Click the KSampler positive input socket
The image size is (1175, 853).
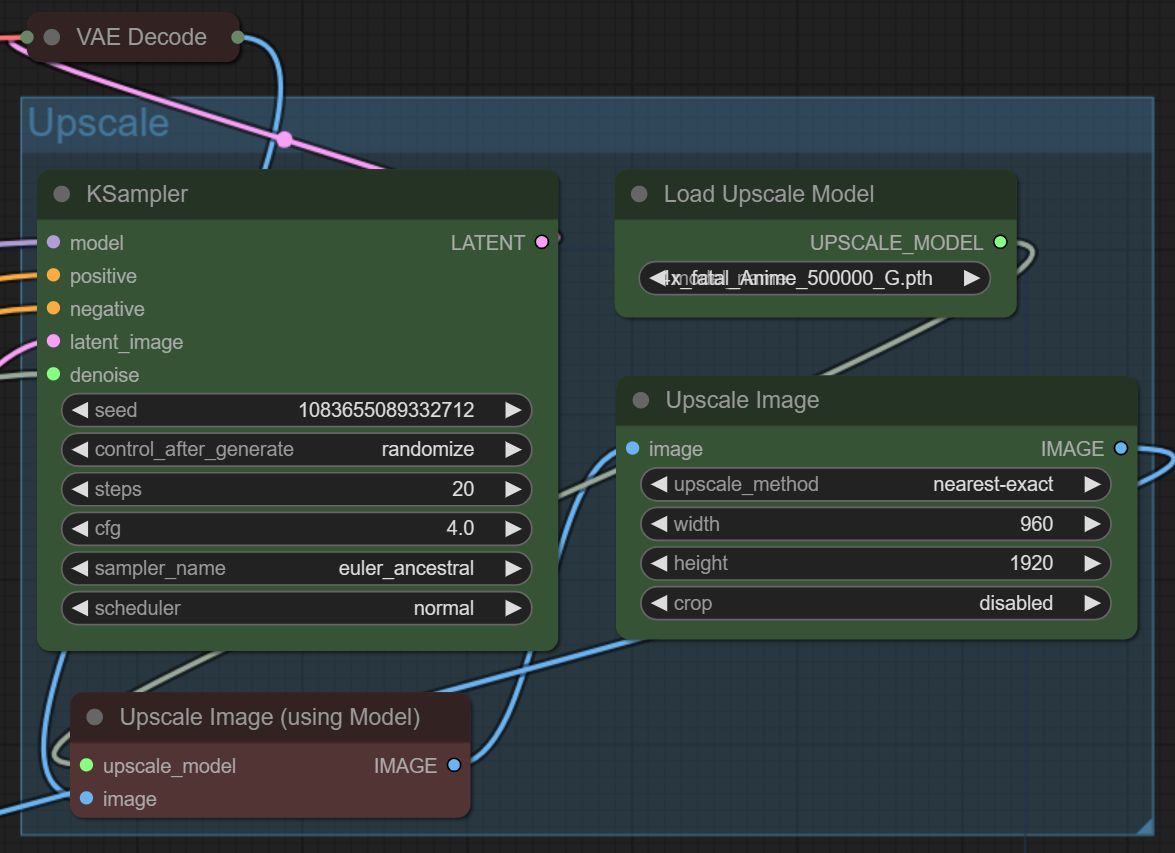pyautogui.click(x=53, y=275)
